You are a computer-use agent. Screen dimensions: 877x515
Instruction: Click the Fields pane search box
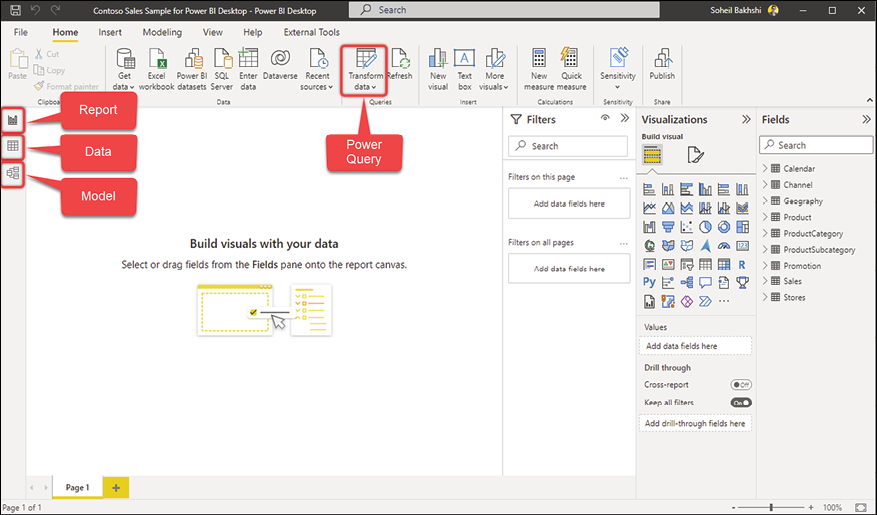click(816, 145)
